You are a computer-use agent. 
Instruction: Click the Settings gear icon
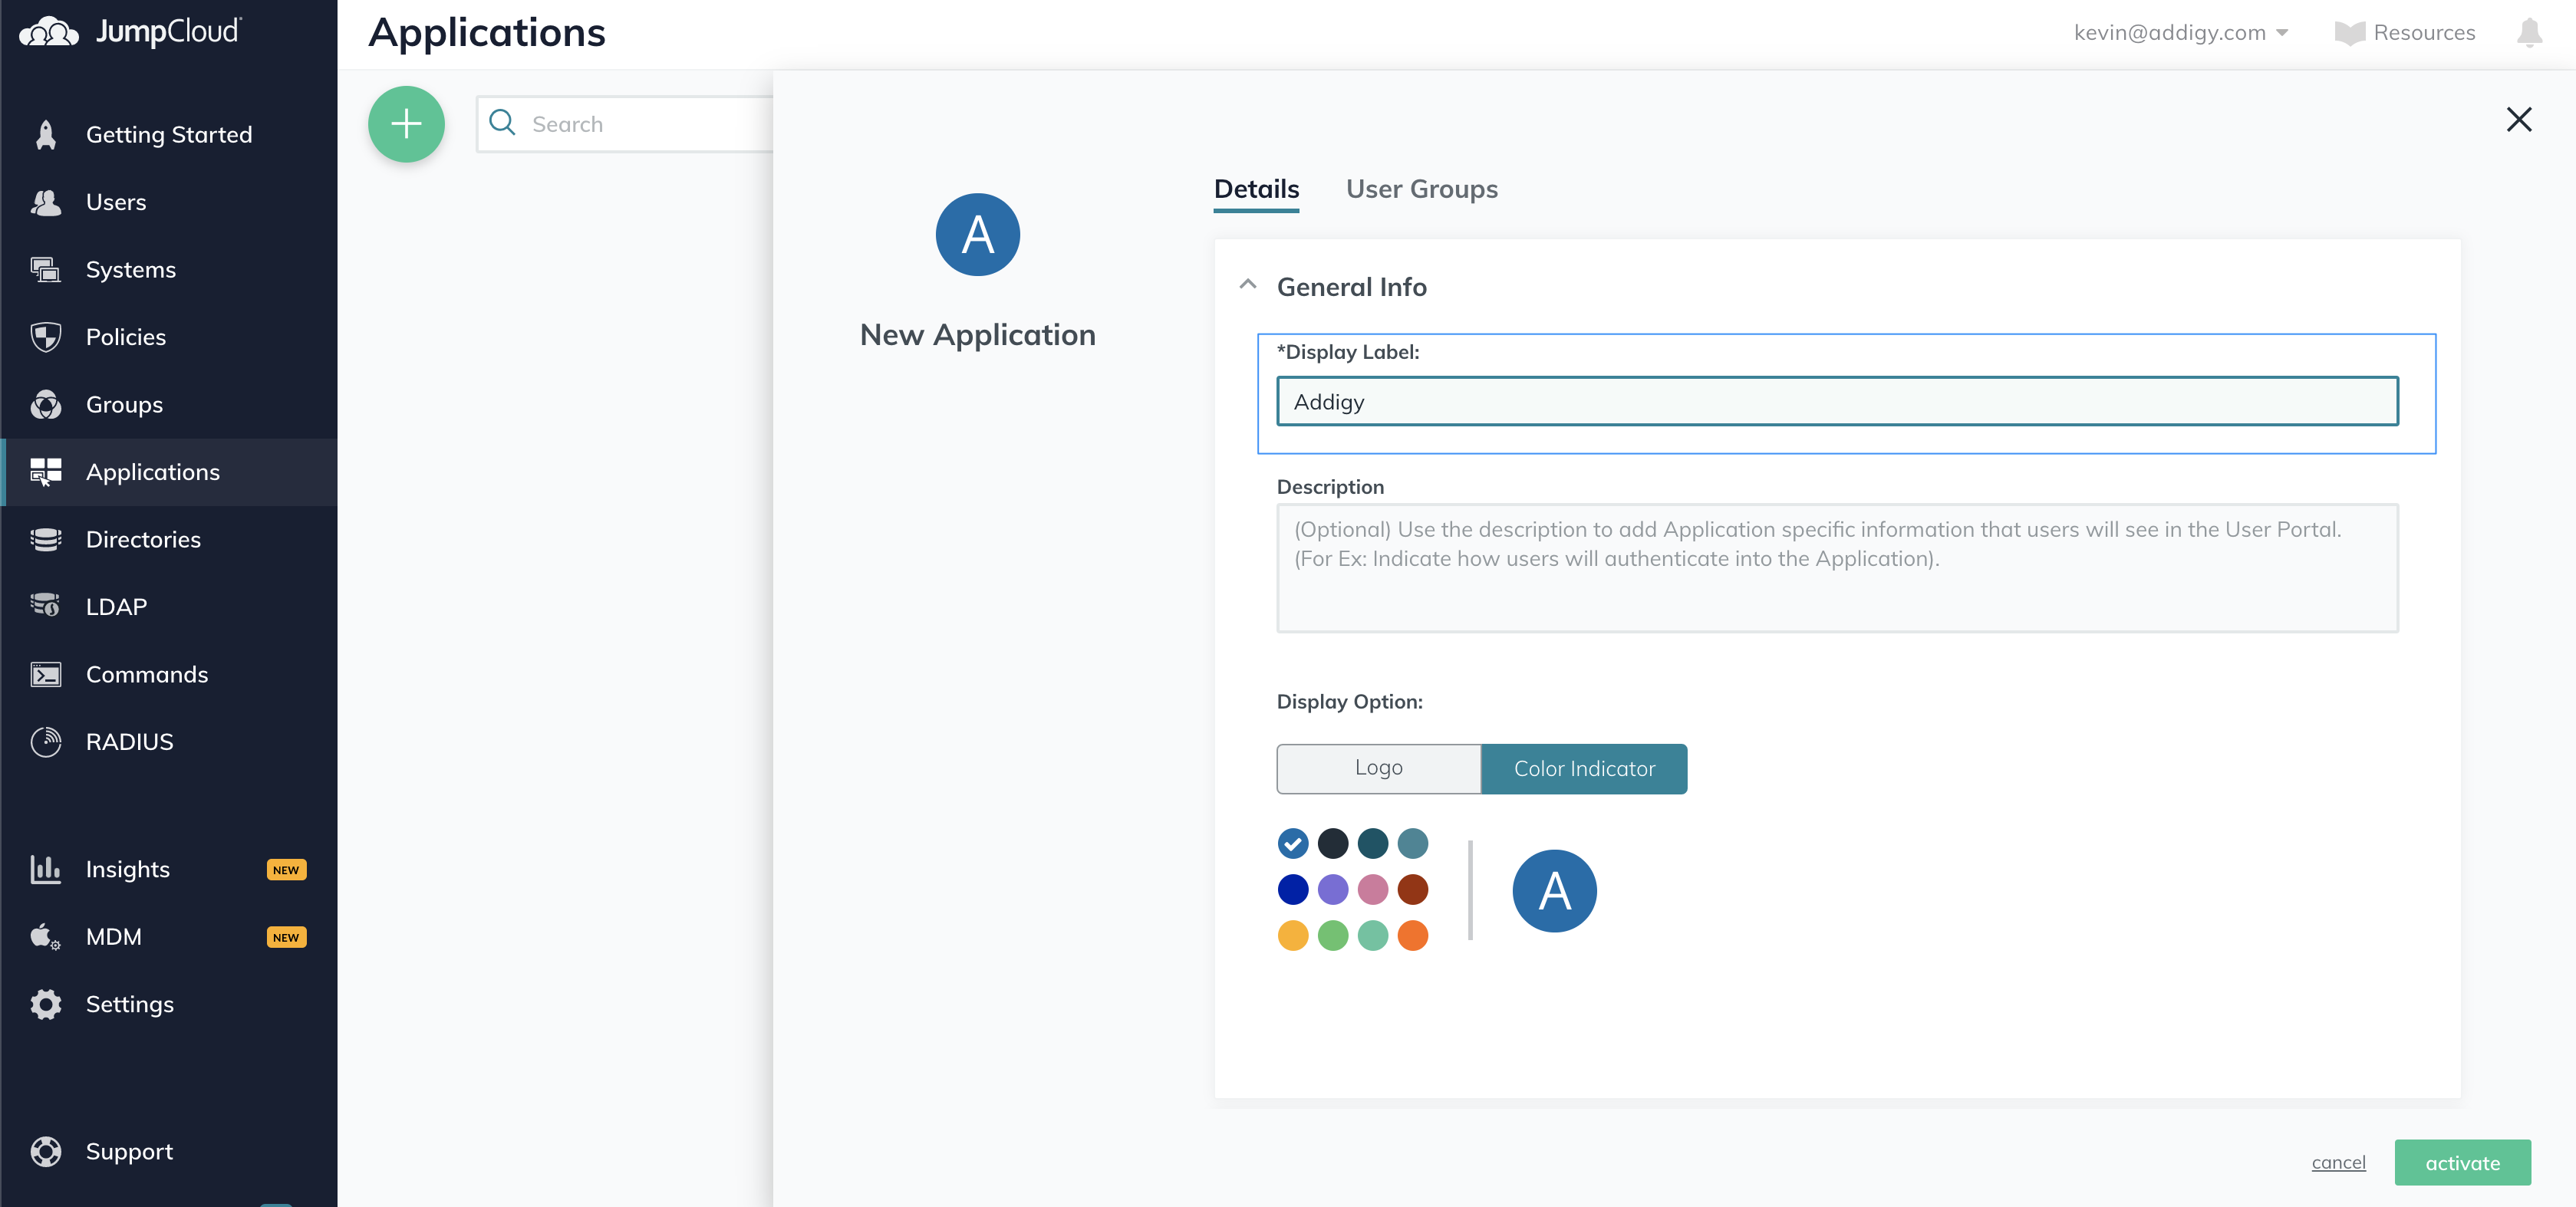[x=46, y=1004]
